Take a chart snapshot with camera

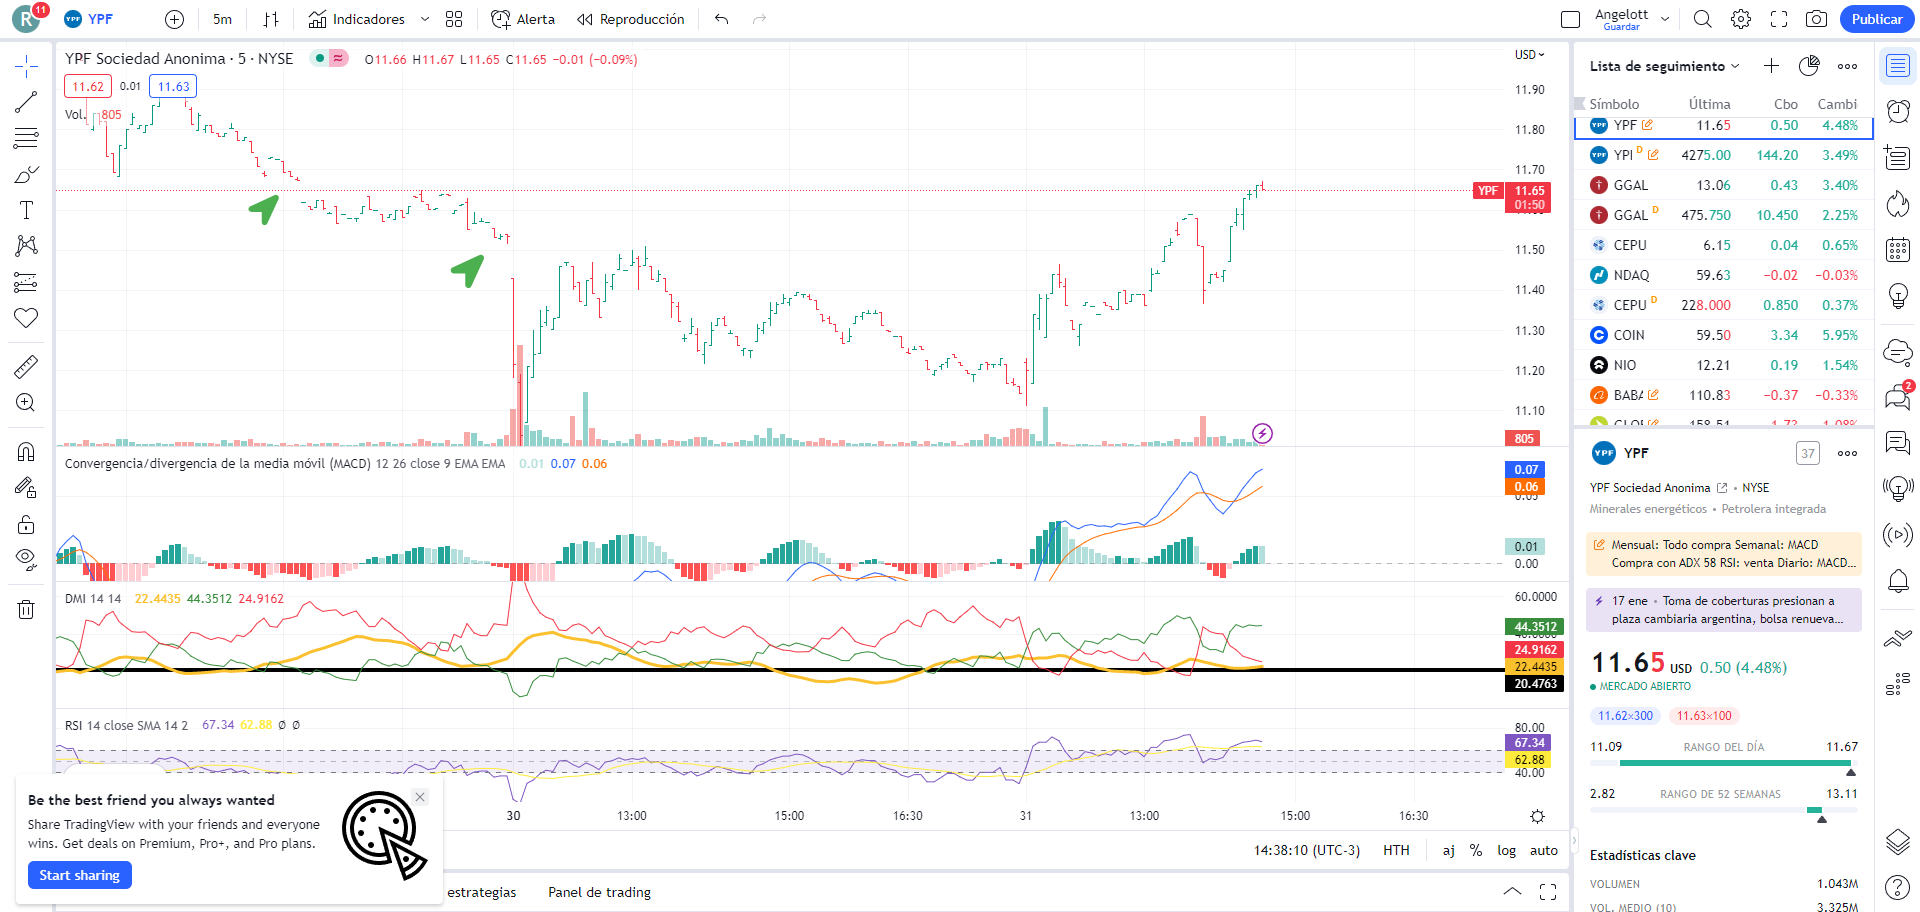[x=1817, y=19]
